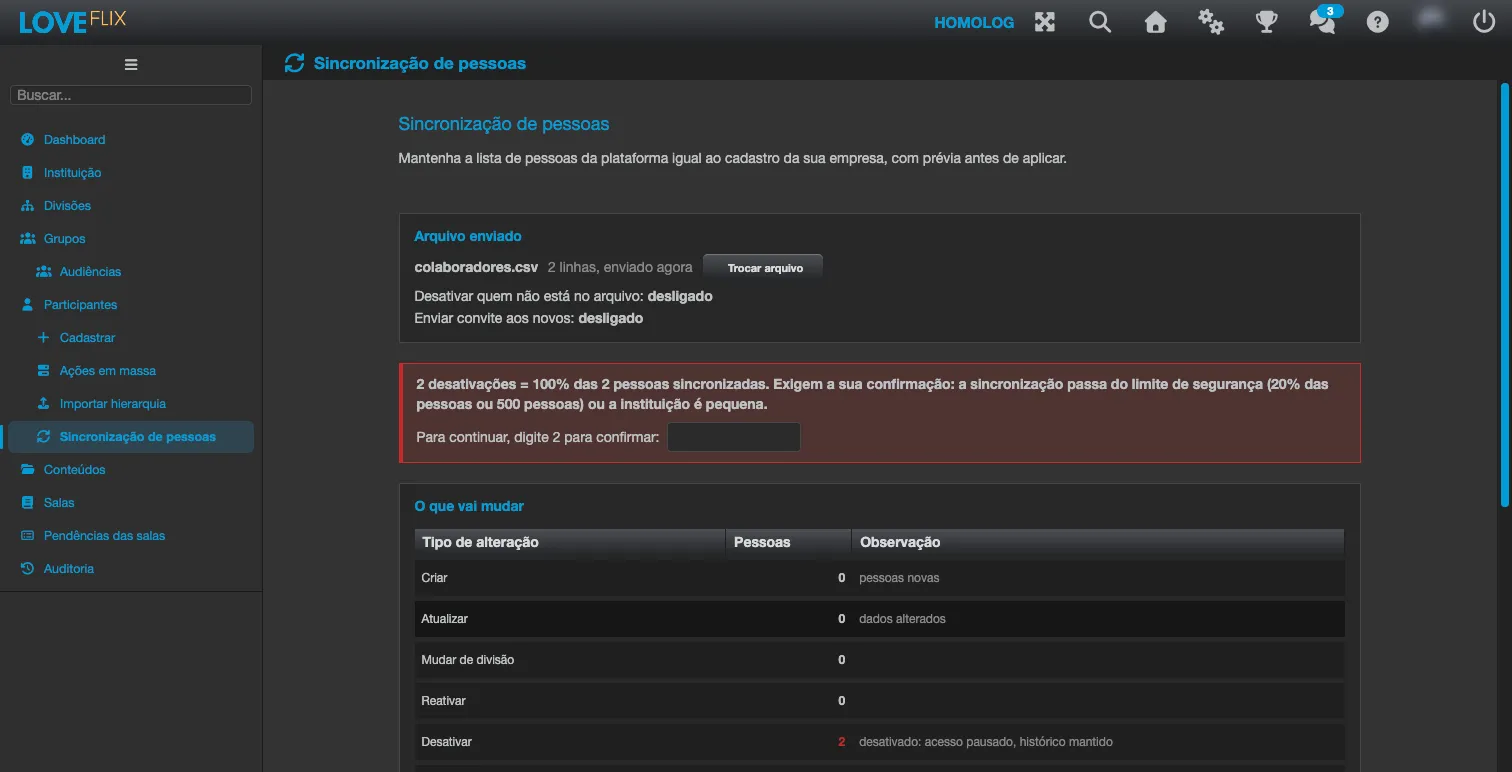This screenshot has height=772, width=1512.
Task: Click the power logout icon
Action: pos(1484,22)
